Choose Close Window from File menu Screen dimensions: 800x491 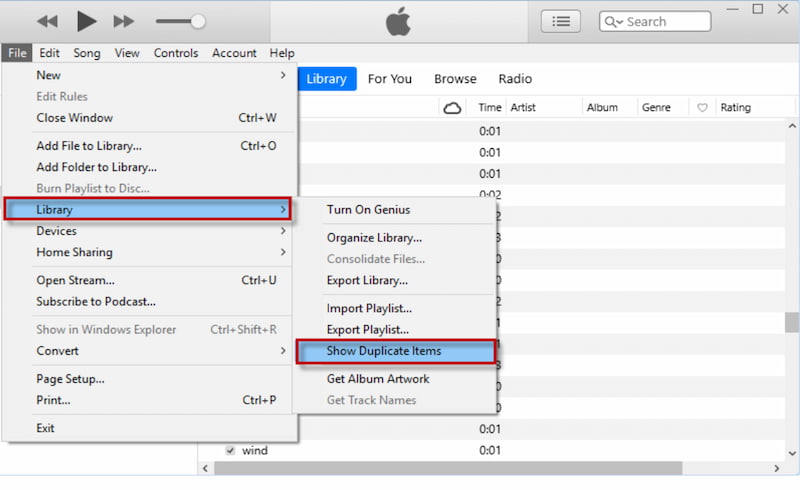coord(148,118)
